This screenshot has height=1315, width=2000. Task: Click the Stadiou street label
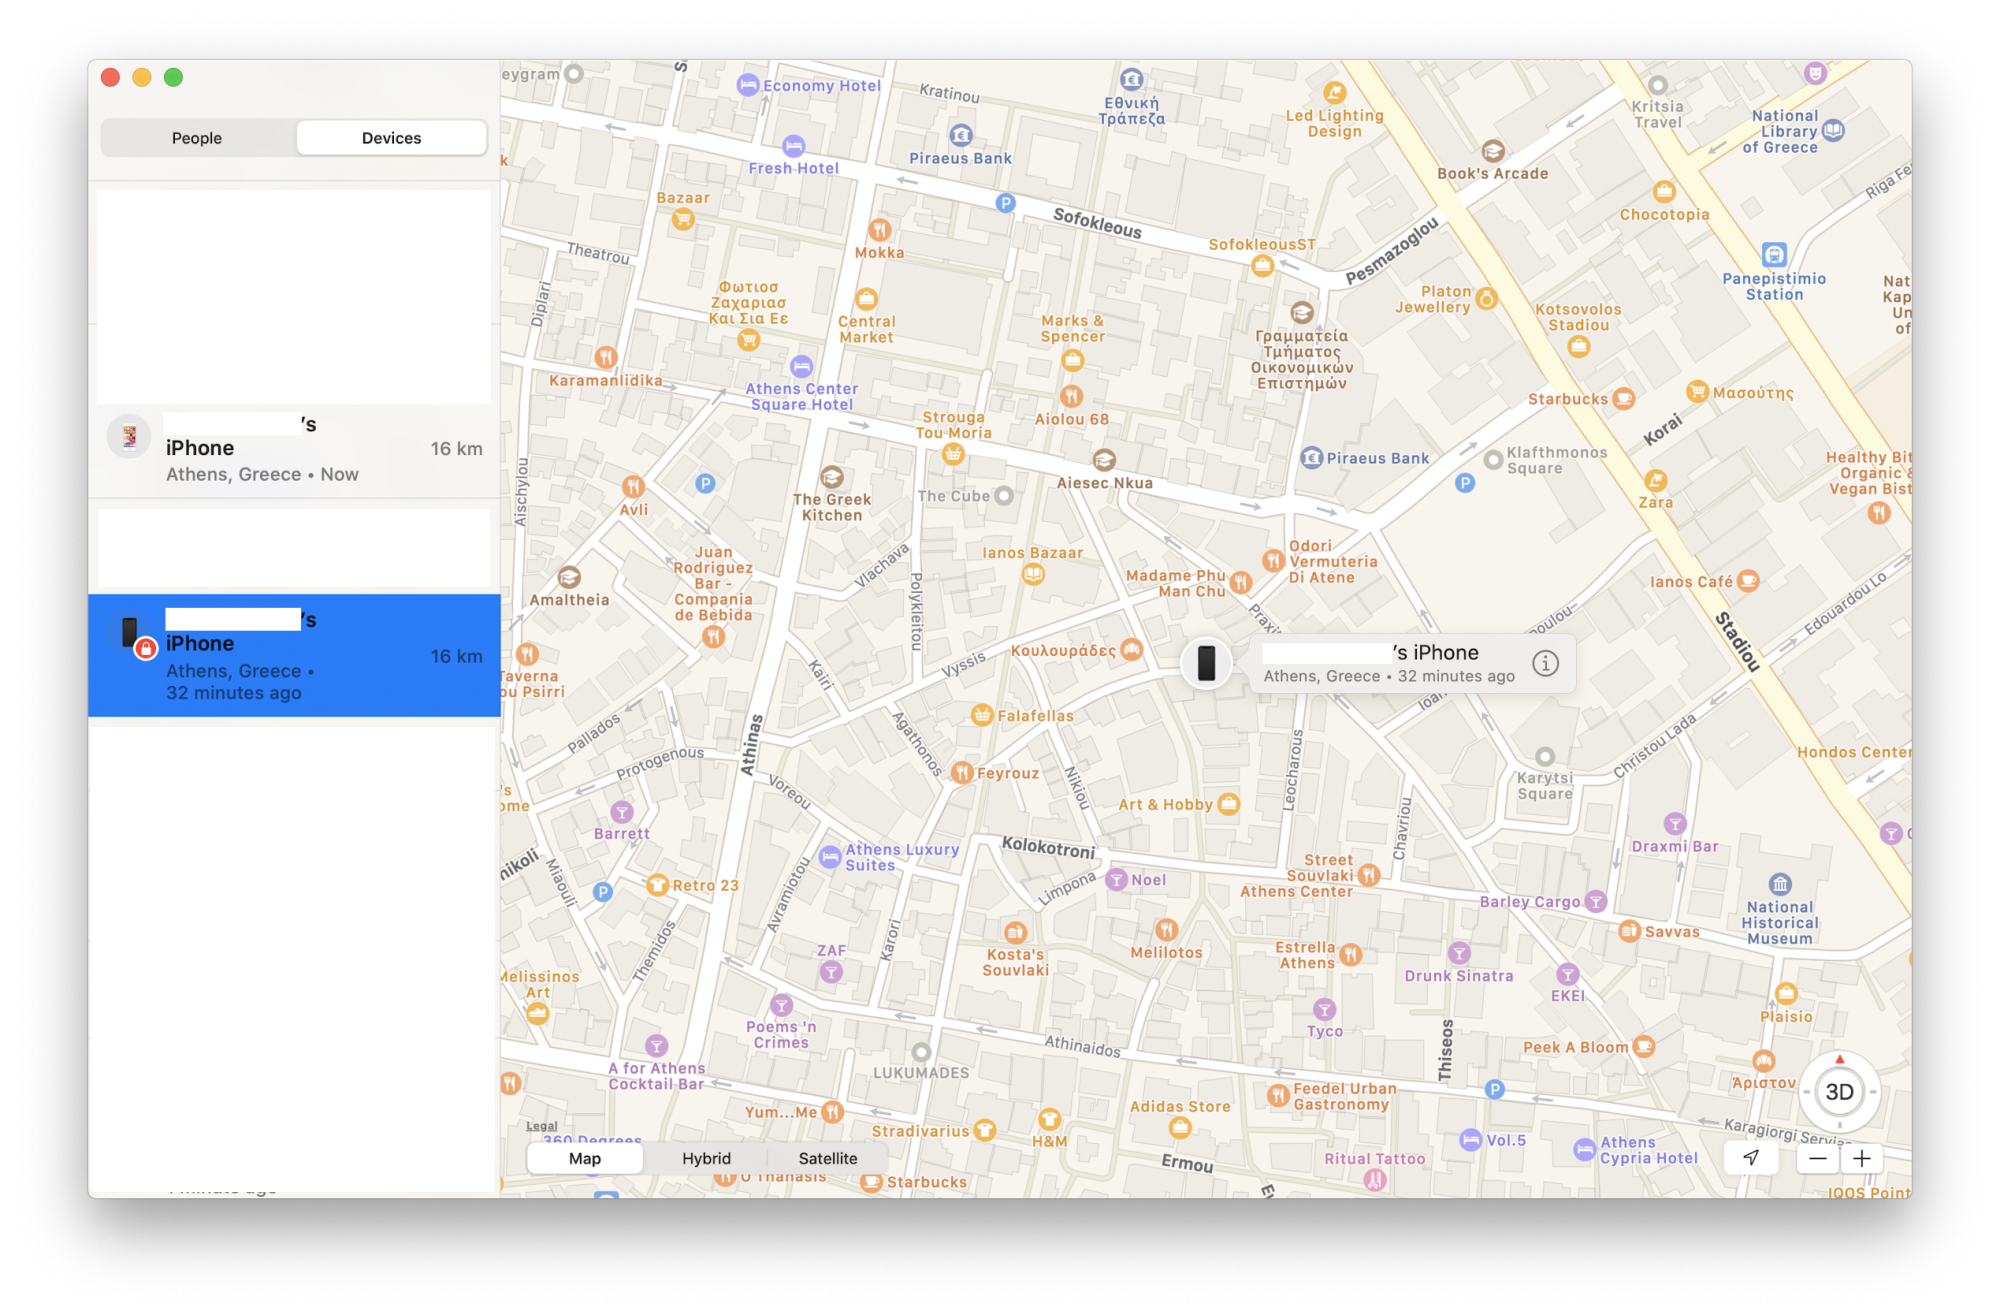(1737, 640)
